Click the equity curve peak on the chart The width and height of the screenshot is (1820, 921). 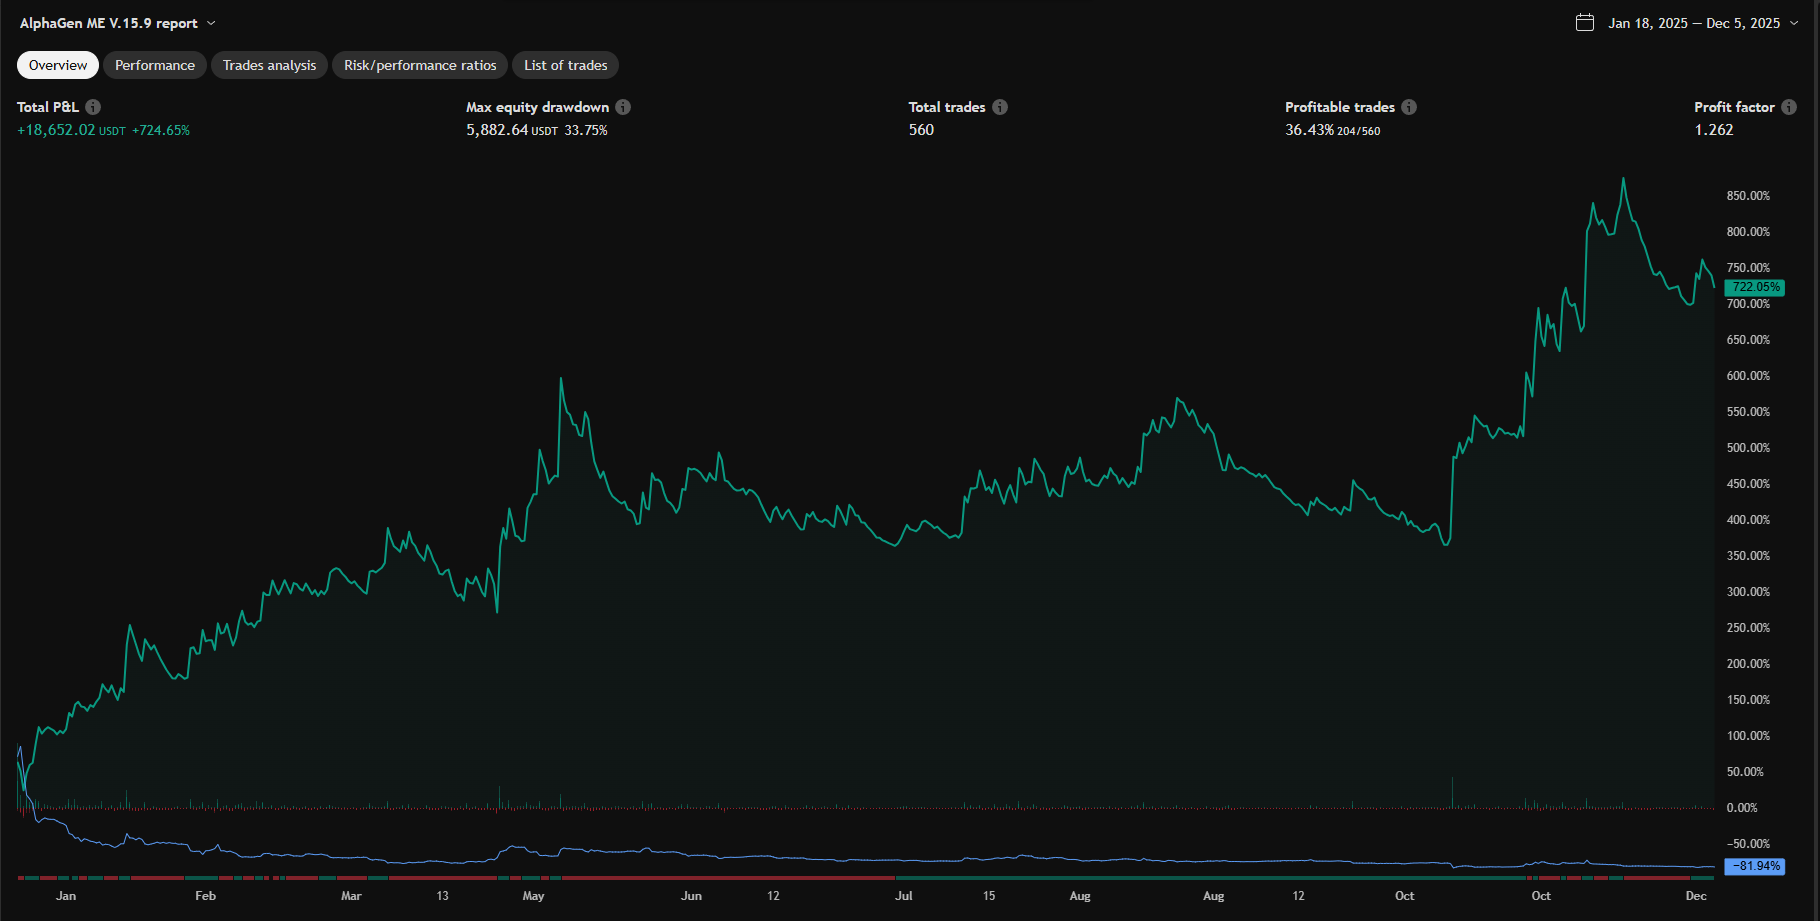(1624, 179)
